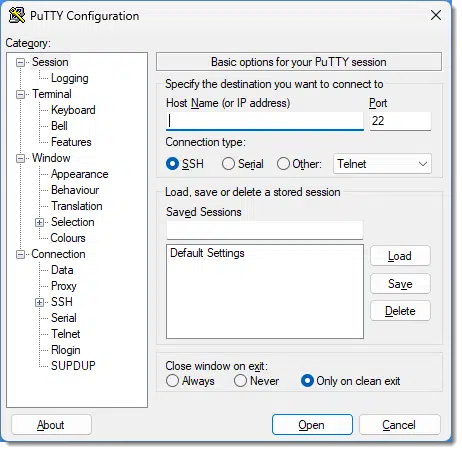
Task: Open SUPDUP settings panel
Action: click(x=73, y=366)
